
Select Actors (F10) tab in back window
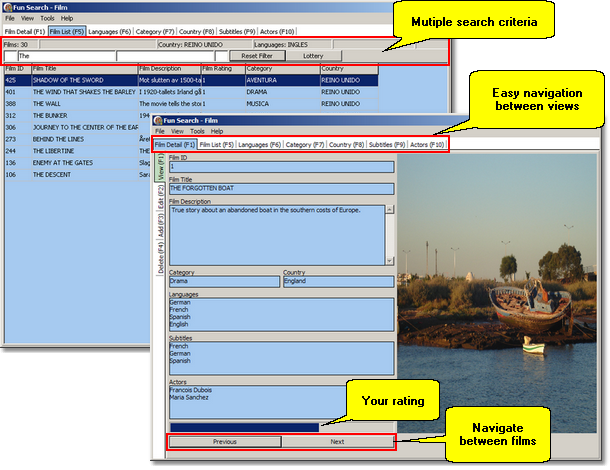277,32
